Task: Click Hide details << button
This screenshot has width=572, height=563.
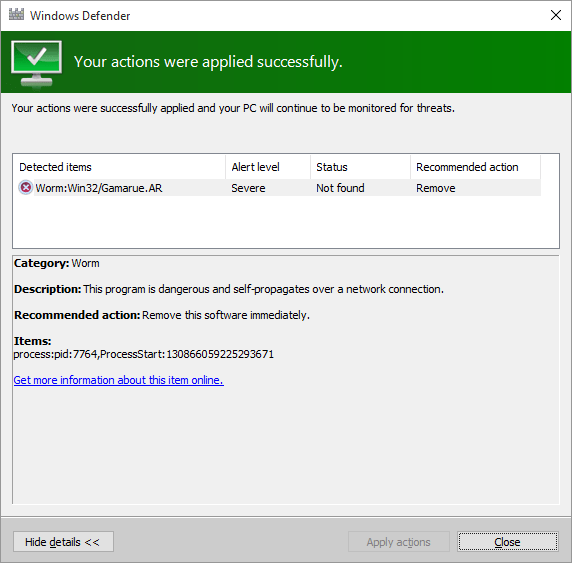Action: [x=63, y=542]
